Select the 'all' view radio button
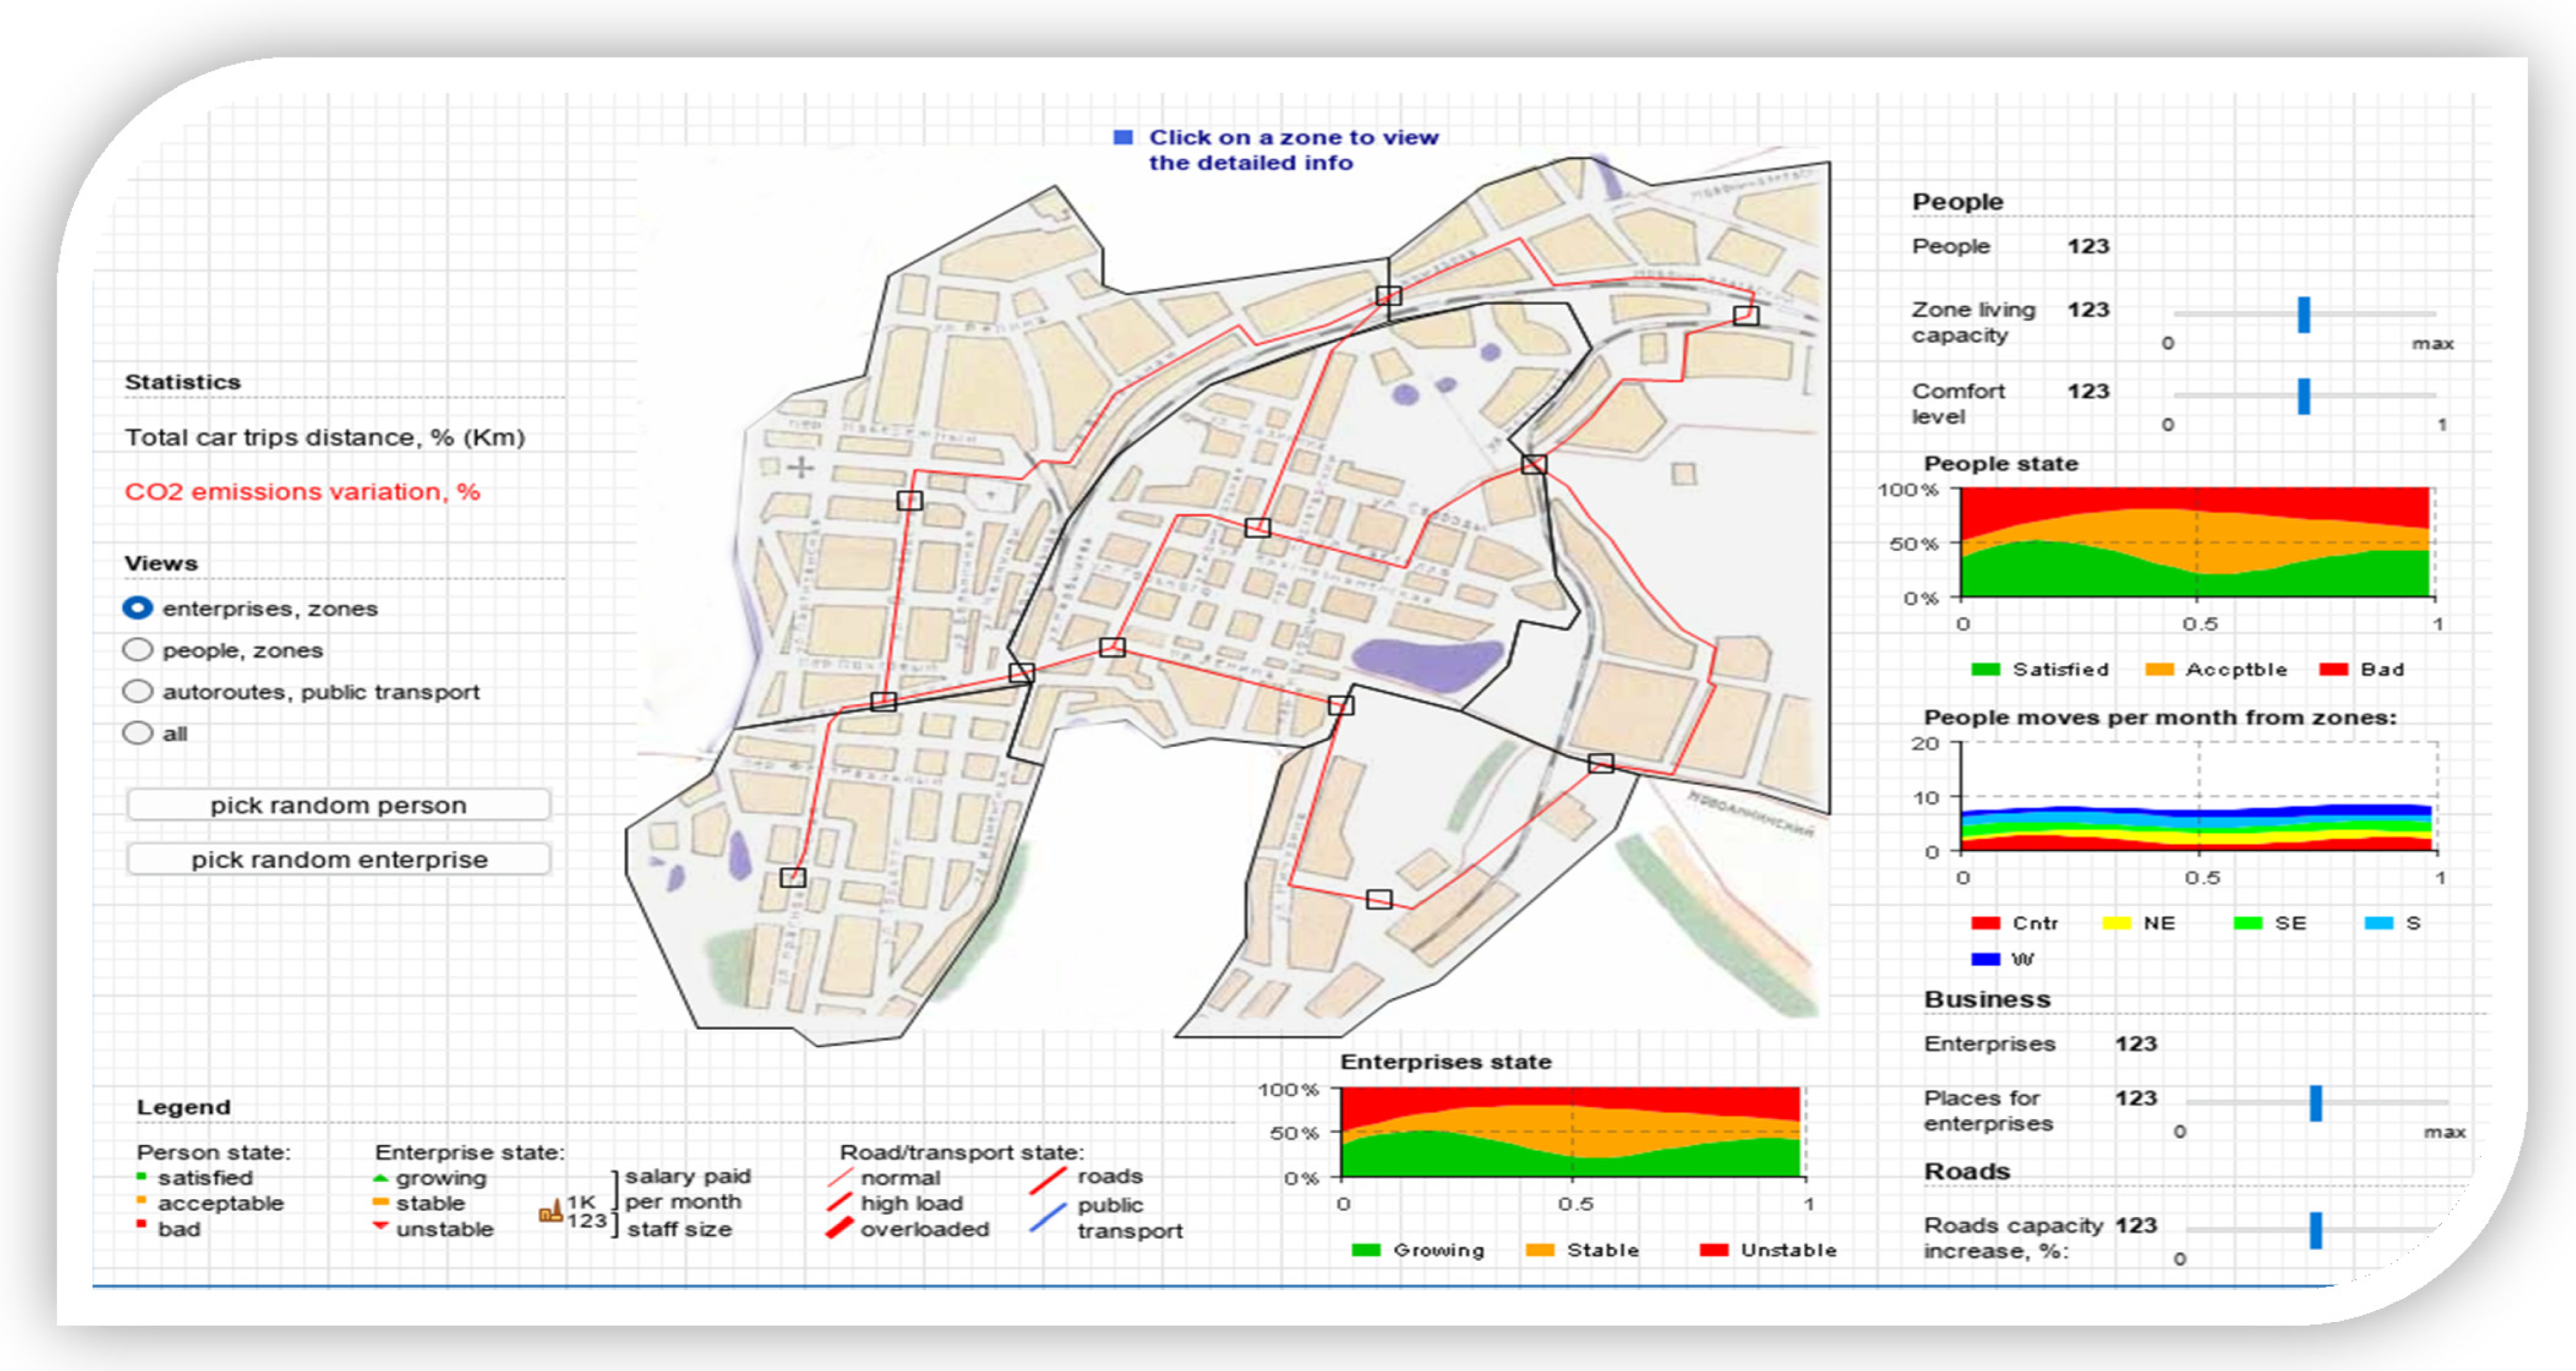Image resolution: width=2576 pixels, height=1371 pixels. click(x=138, y=733)
